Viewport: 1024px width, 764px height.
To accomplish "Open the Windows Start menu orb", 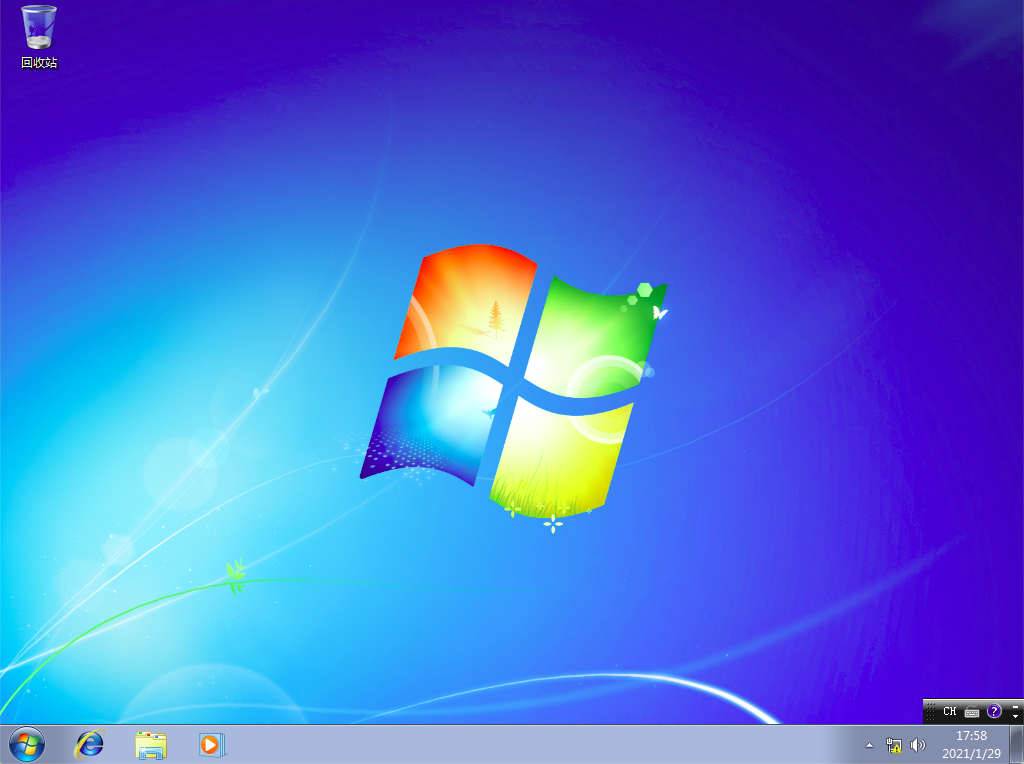I will [27, 744].
